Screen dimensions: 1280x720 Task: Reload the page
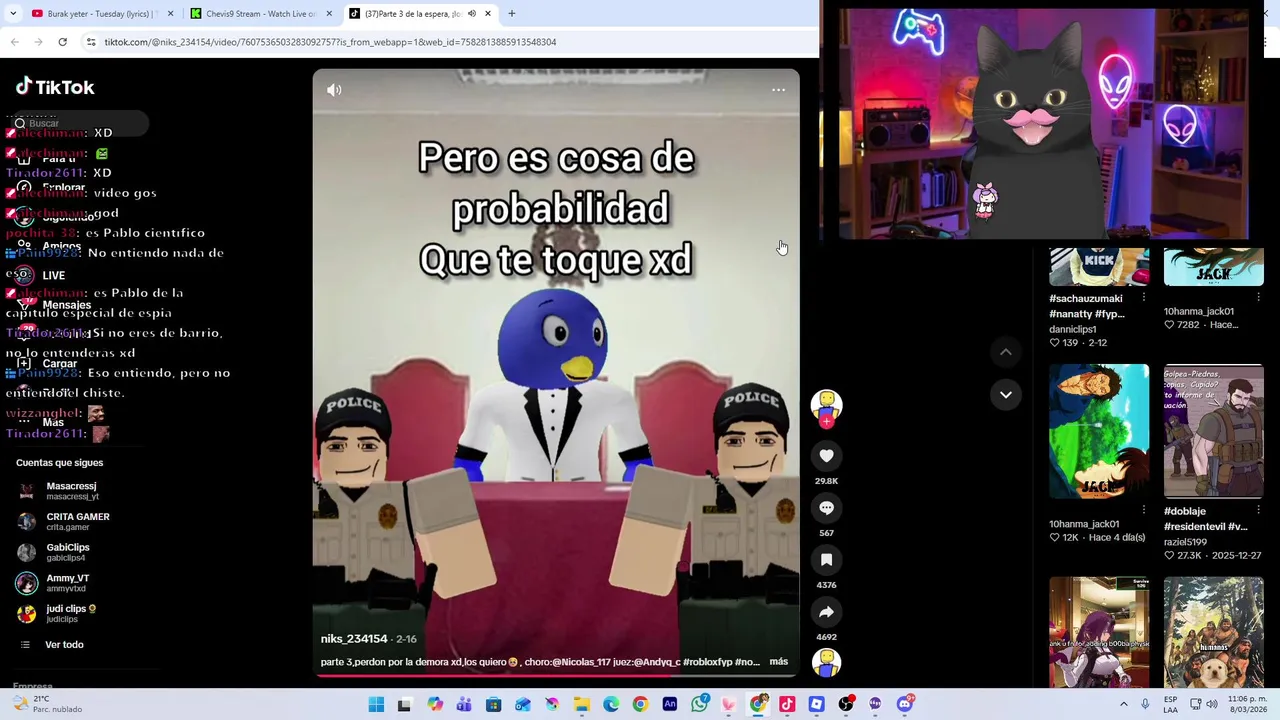click(x=62, y=42)
